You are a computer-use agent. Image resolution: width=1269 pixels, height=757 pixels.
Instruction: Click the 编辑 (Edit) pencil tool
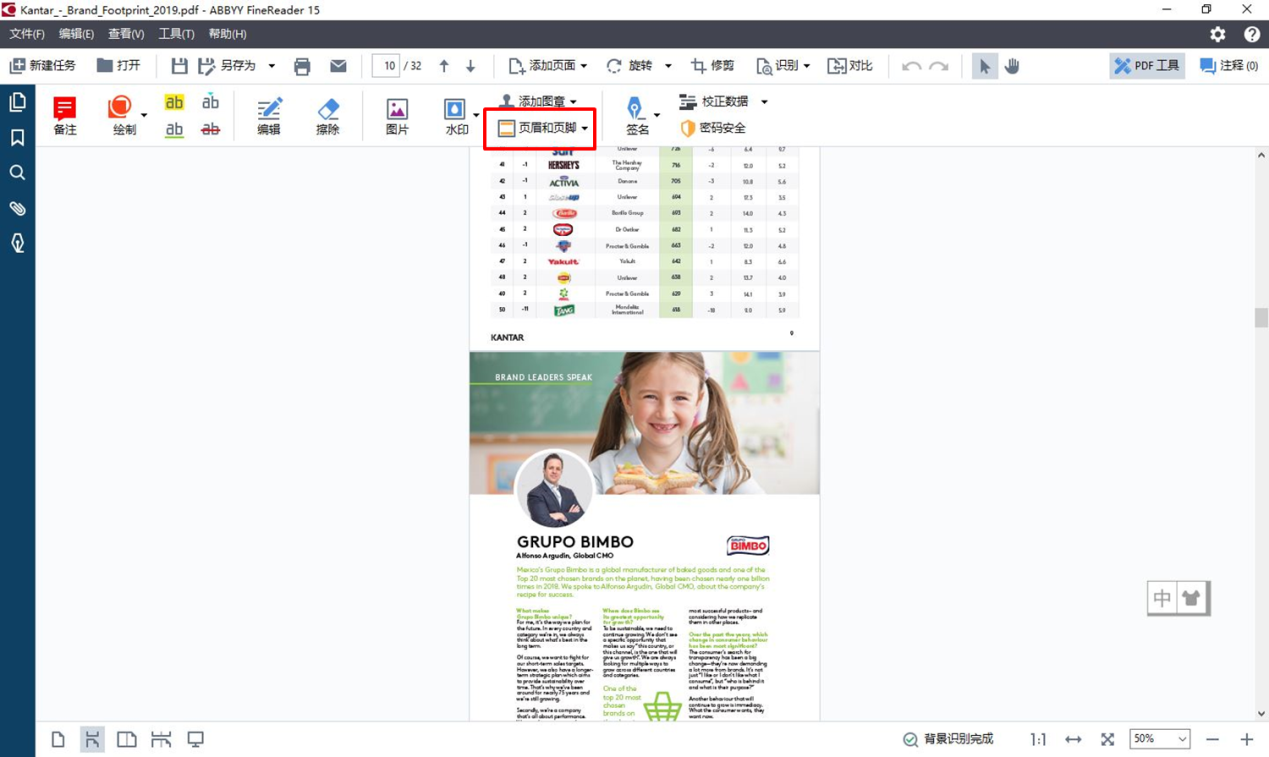tap(269, 116)
